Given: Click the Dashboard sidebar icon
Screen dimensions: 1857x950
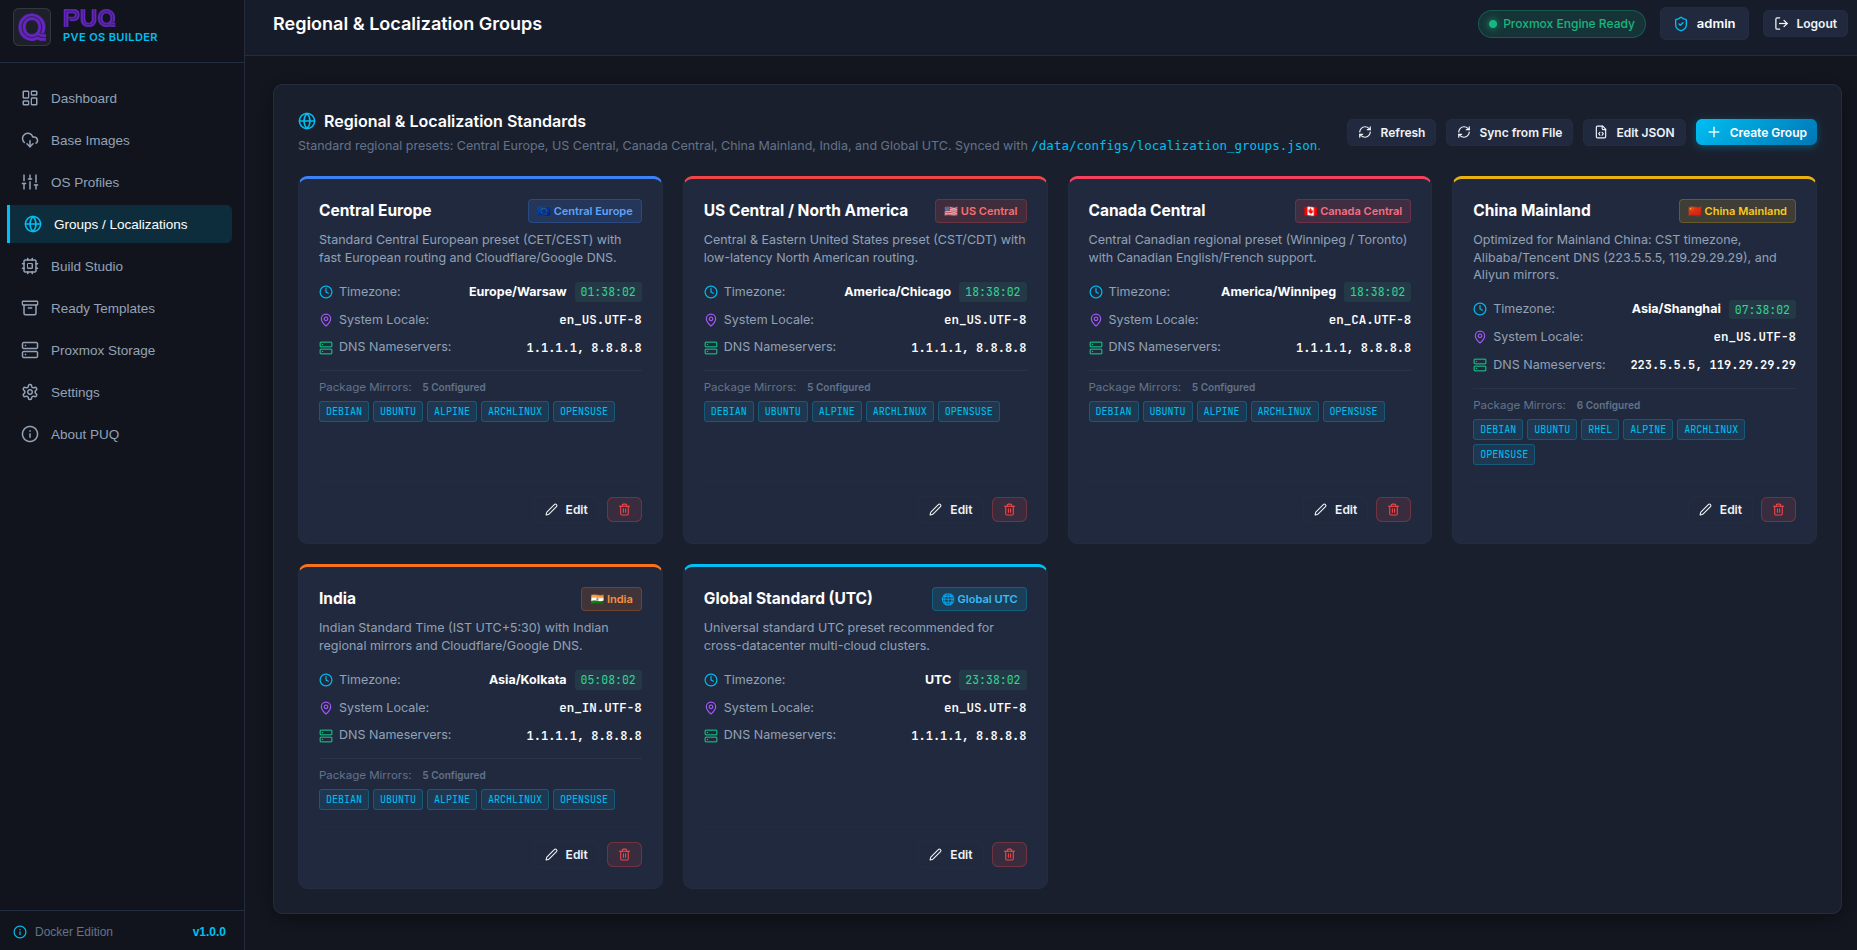Looking at the screenshot, I should click(30, 98).
